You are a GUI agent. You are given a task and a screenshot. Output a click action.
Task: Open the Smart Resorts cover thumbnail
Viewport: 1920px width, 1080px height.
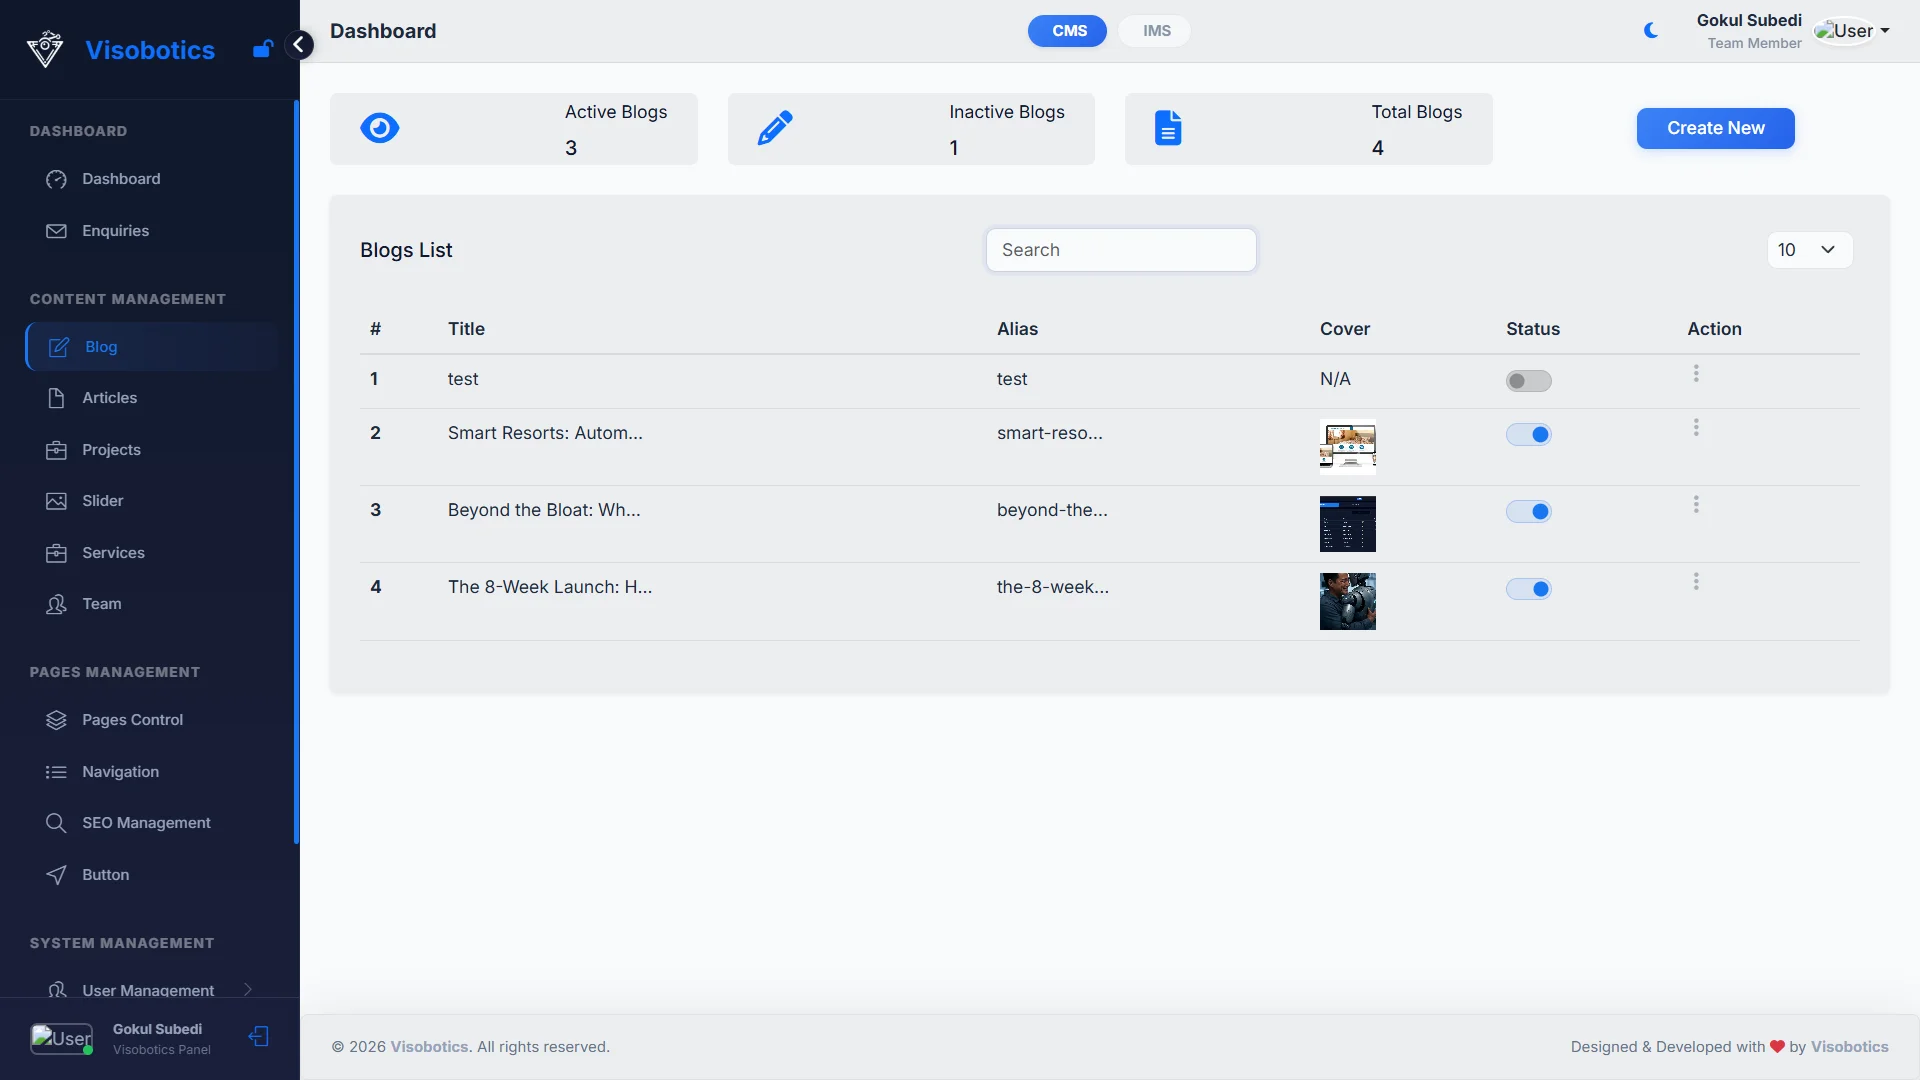click(1347, 446)
